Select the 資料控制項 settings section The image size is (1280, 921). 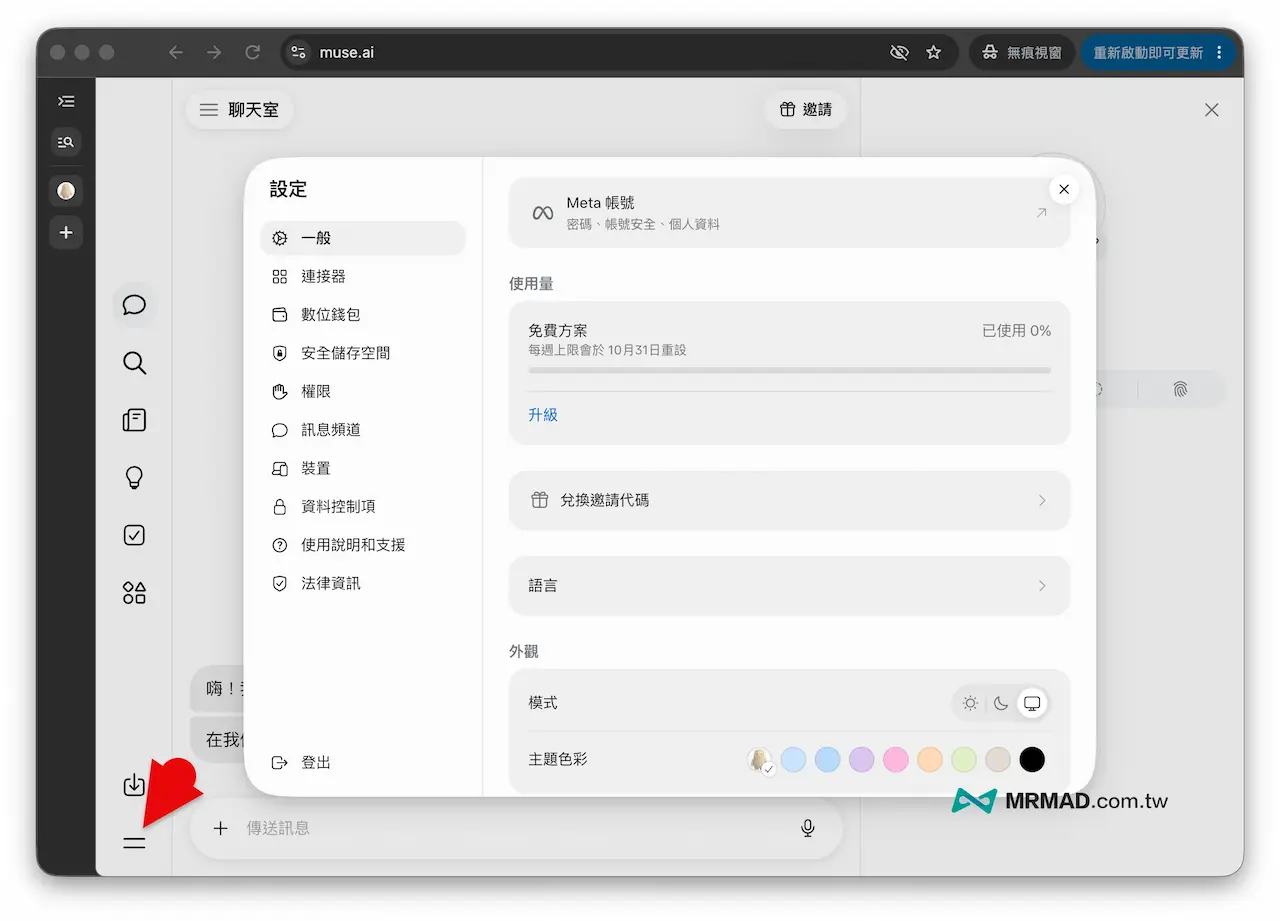(x=363, y=506)
